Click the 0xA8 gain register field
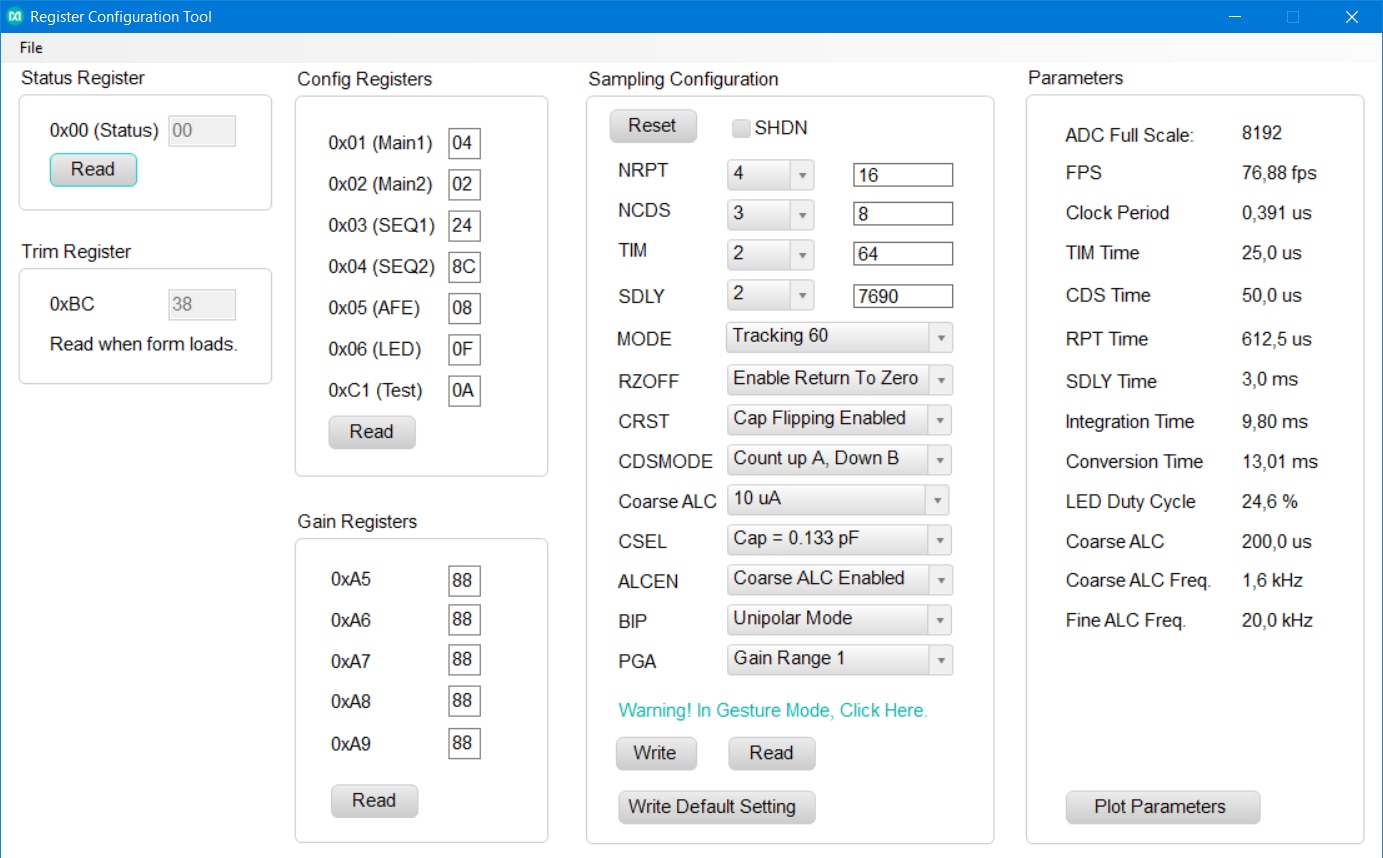 464,702
